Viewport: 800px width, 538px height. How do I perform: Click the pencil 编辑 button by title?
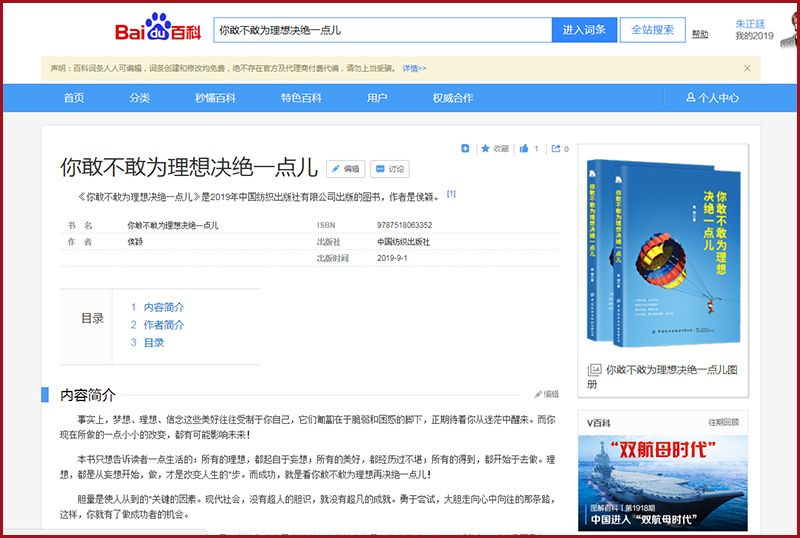347,169
